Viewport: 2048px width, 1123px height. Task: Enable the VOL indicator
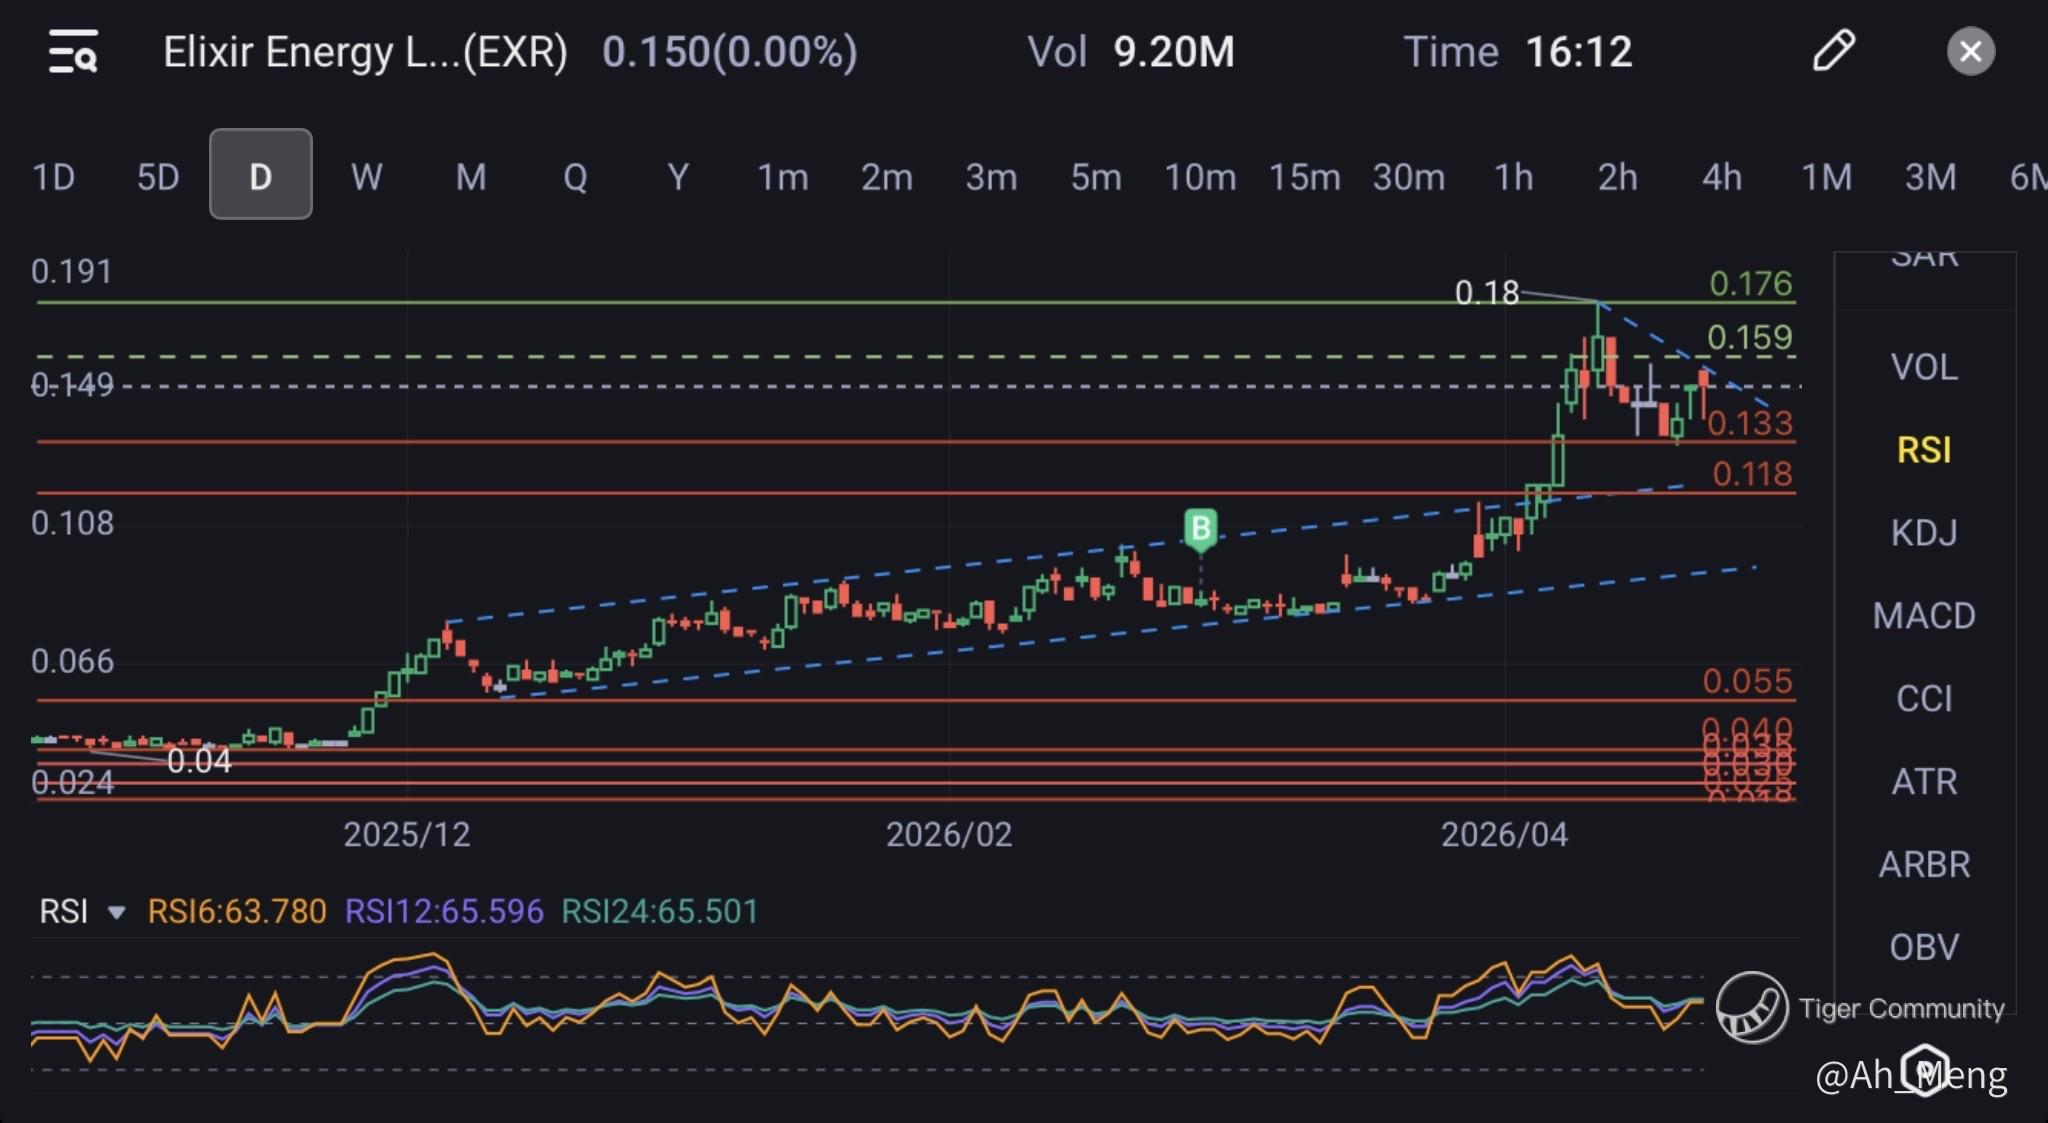(1923, 367)
